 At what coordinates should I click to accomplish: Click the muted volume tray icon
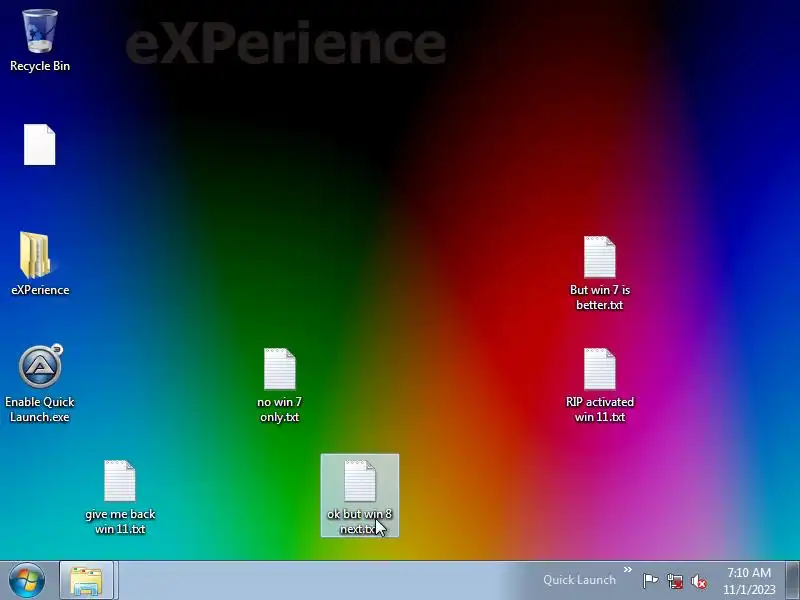point(698,581)
